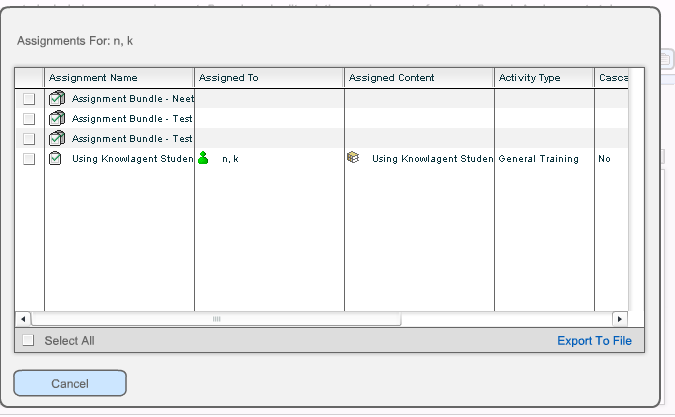Click the Assigned To column header

(268, 78)
